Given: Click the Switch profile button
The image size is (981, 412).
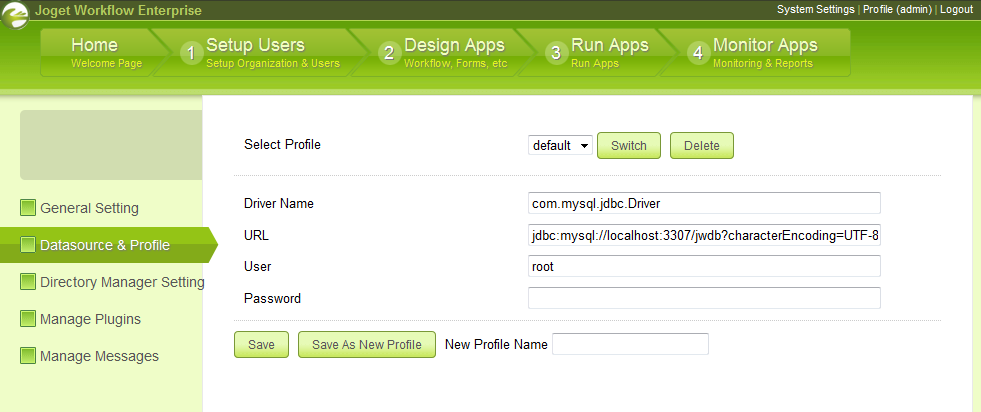Looking at the screenshot, I should coord(629,146).
